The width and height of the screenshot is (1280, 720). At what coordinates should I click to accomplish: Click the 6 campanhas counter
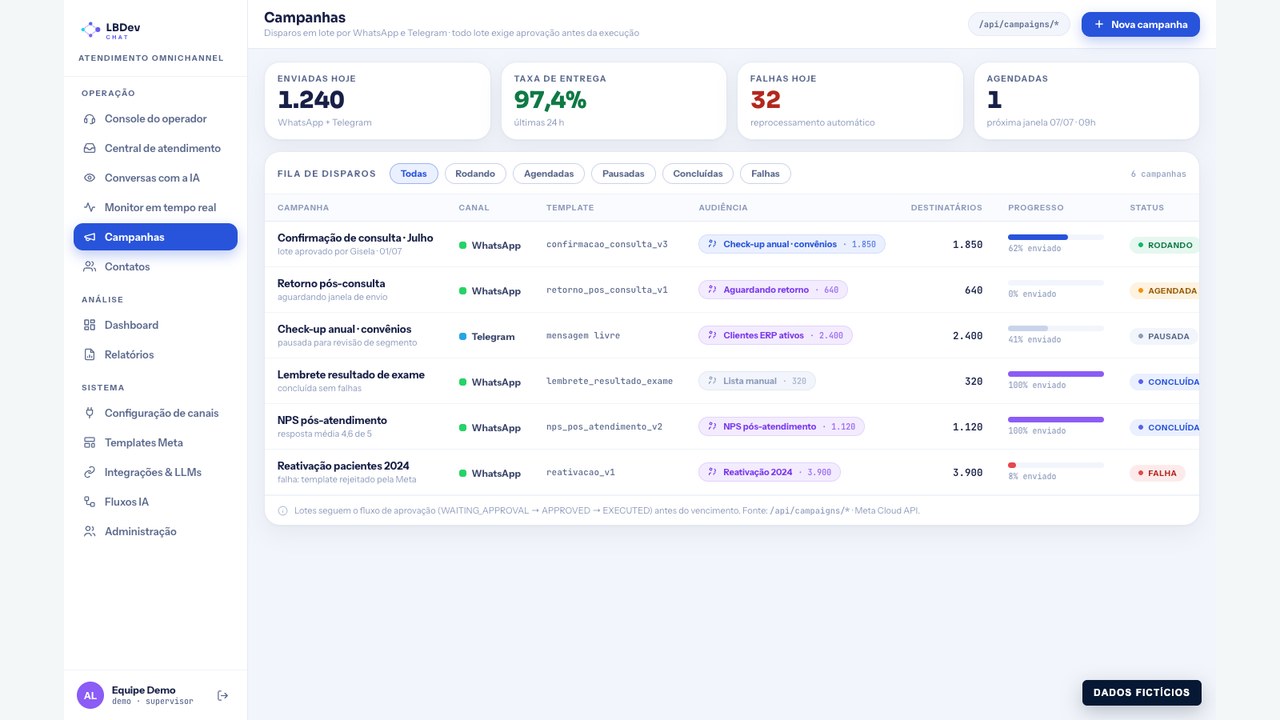tap(1158, 174)
